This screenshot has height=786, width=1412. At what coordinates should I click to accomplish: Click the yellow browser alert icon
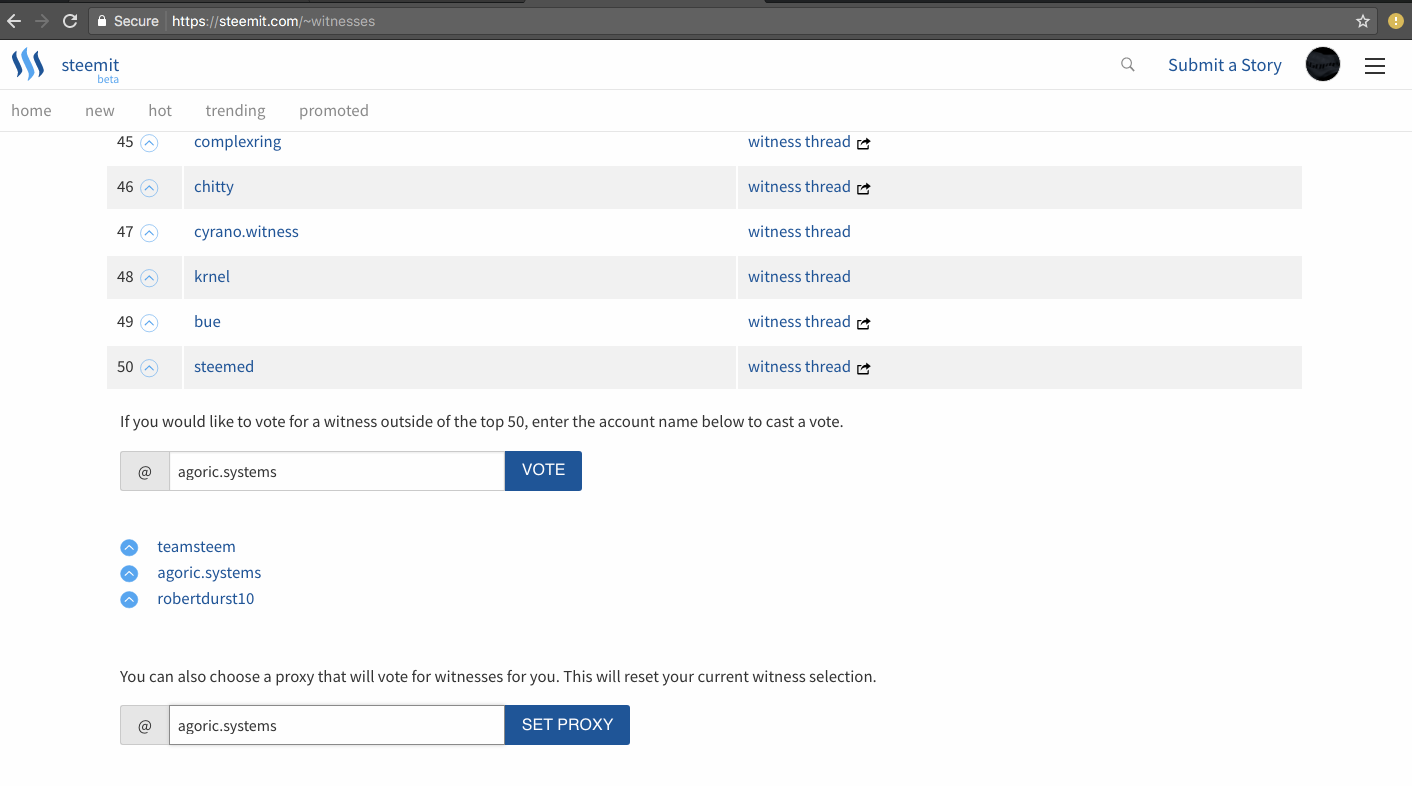[1396, 21]
